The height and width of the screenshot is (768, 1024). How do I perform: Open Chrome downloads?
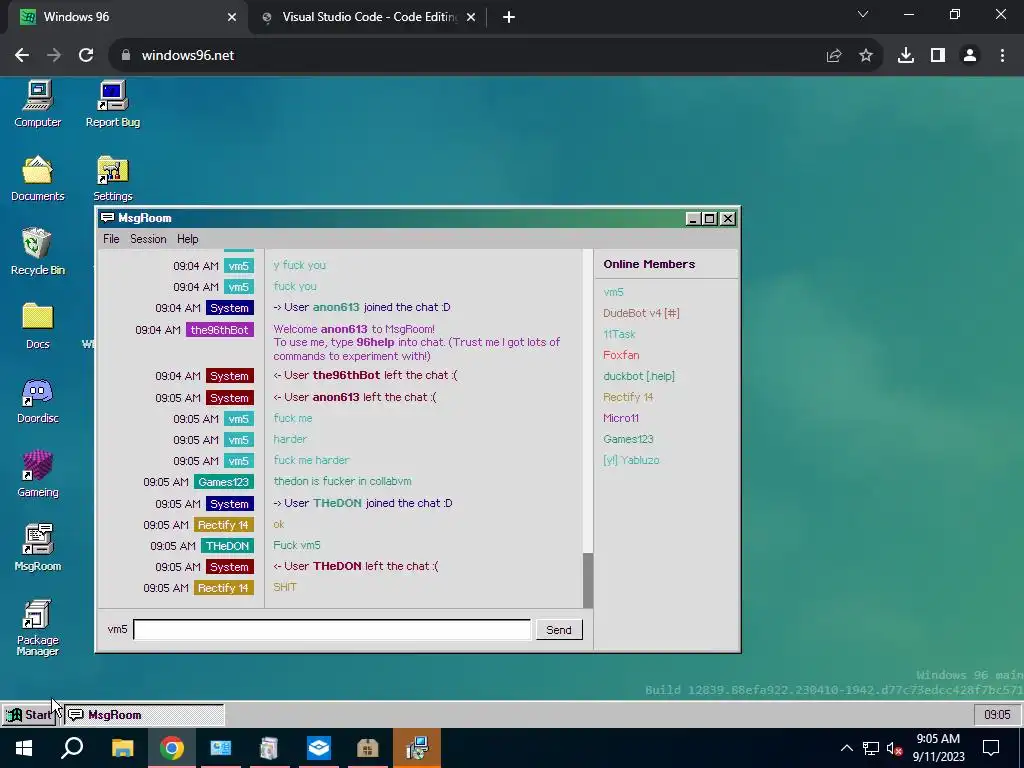(906, 56)
